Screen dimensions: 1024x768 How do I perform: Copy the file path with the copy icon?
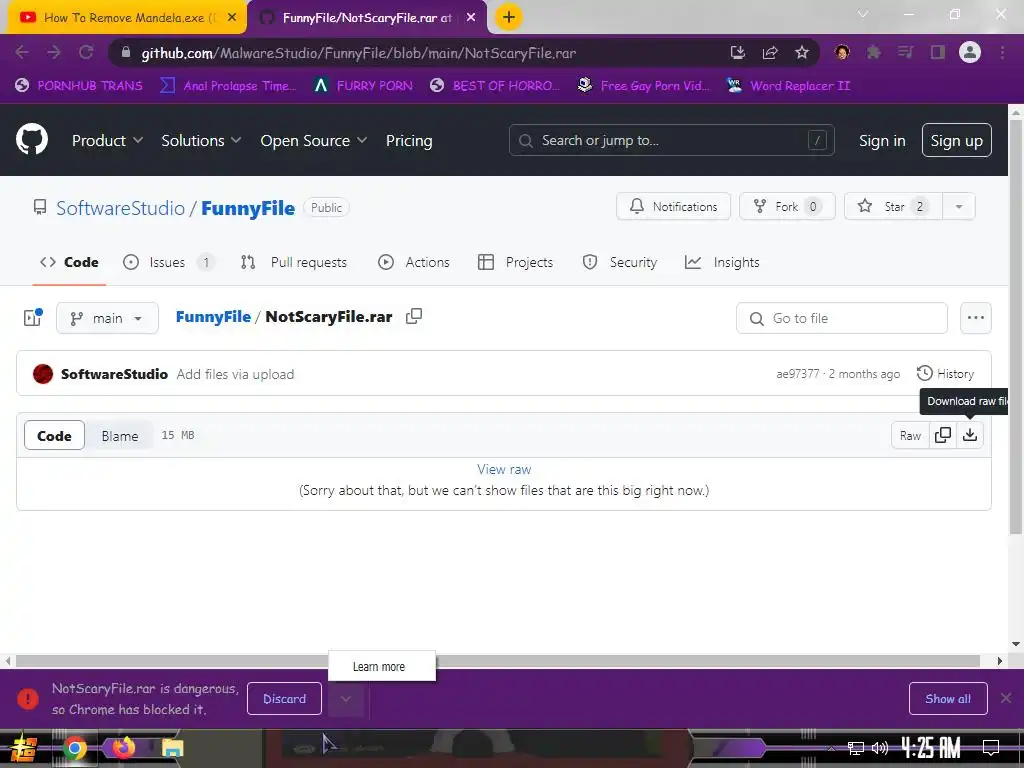pyautogui.click(x=414, y=316)
